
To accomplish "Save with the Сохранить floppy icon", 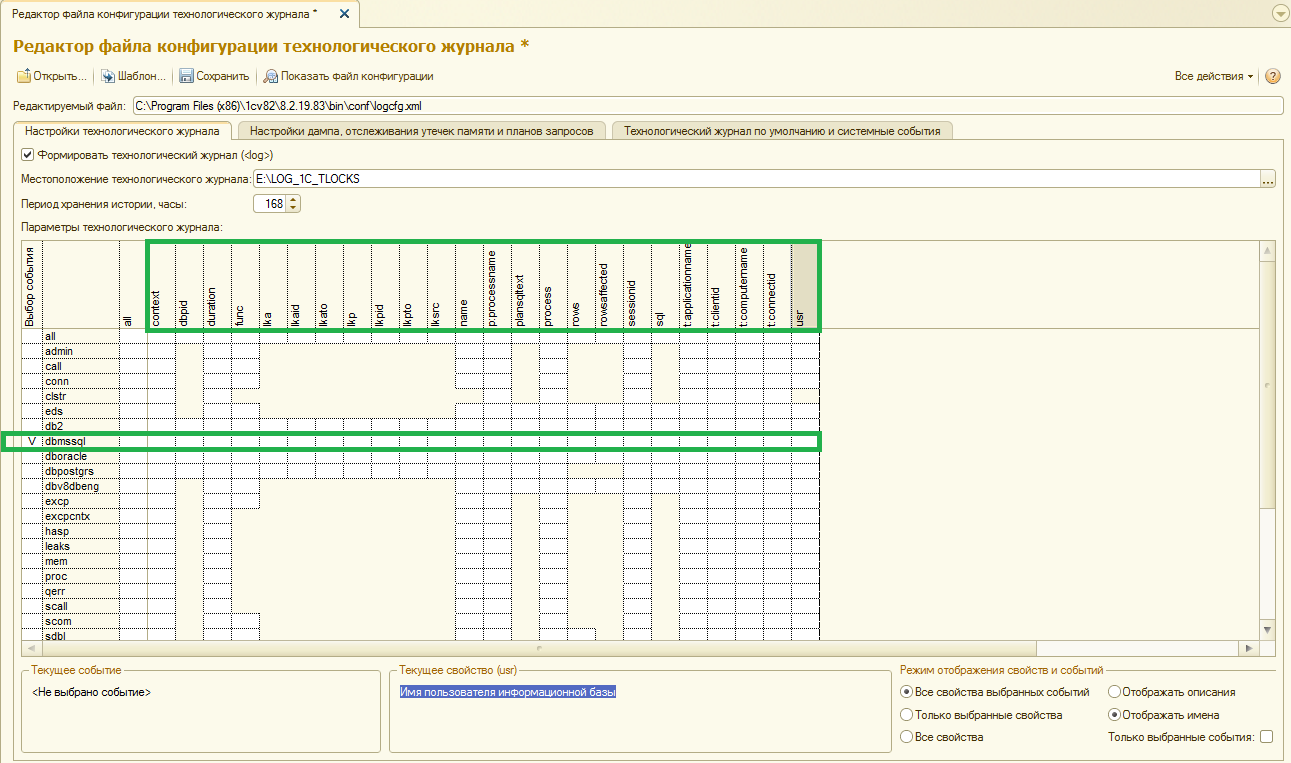I will click(186, 76).
